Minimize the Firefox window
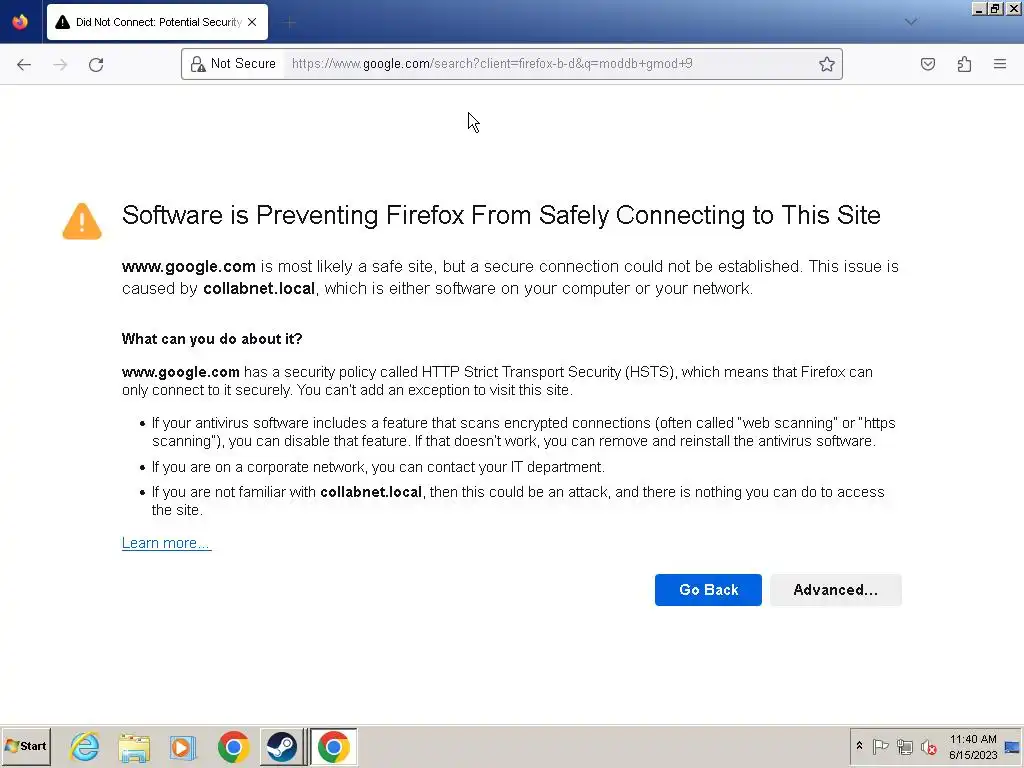This screenshot has height=768, width=1024. pyautogui.click(x=978, y=8)
